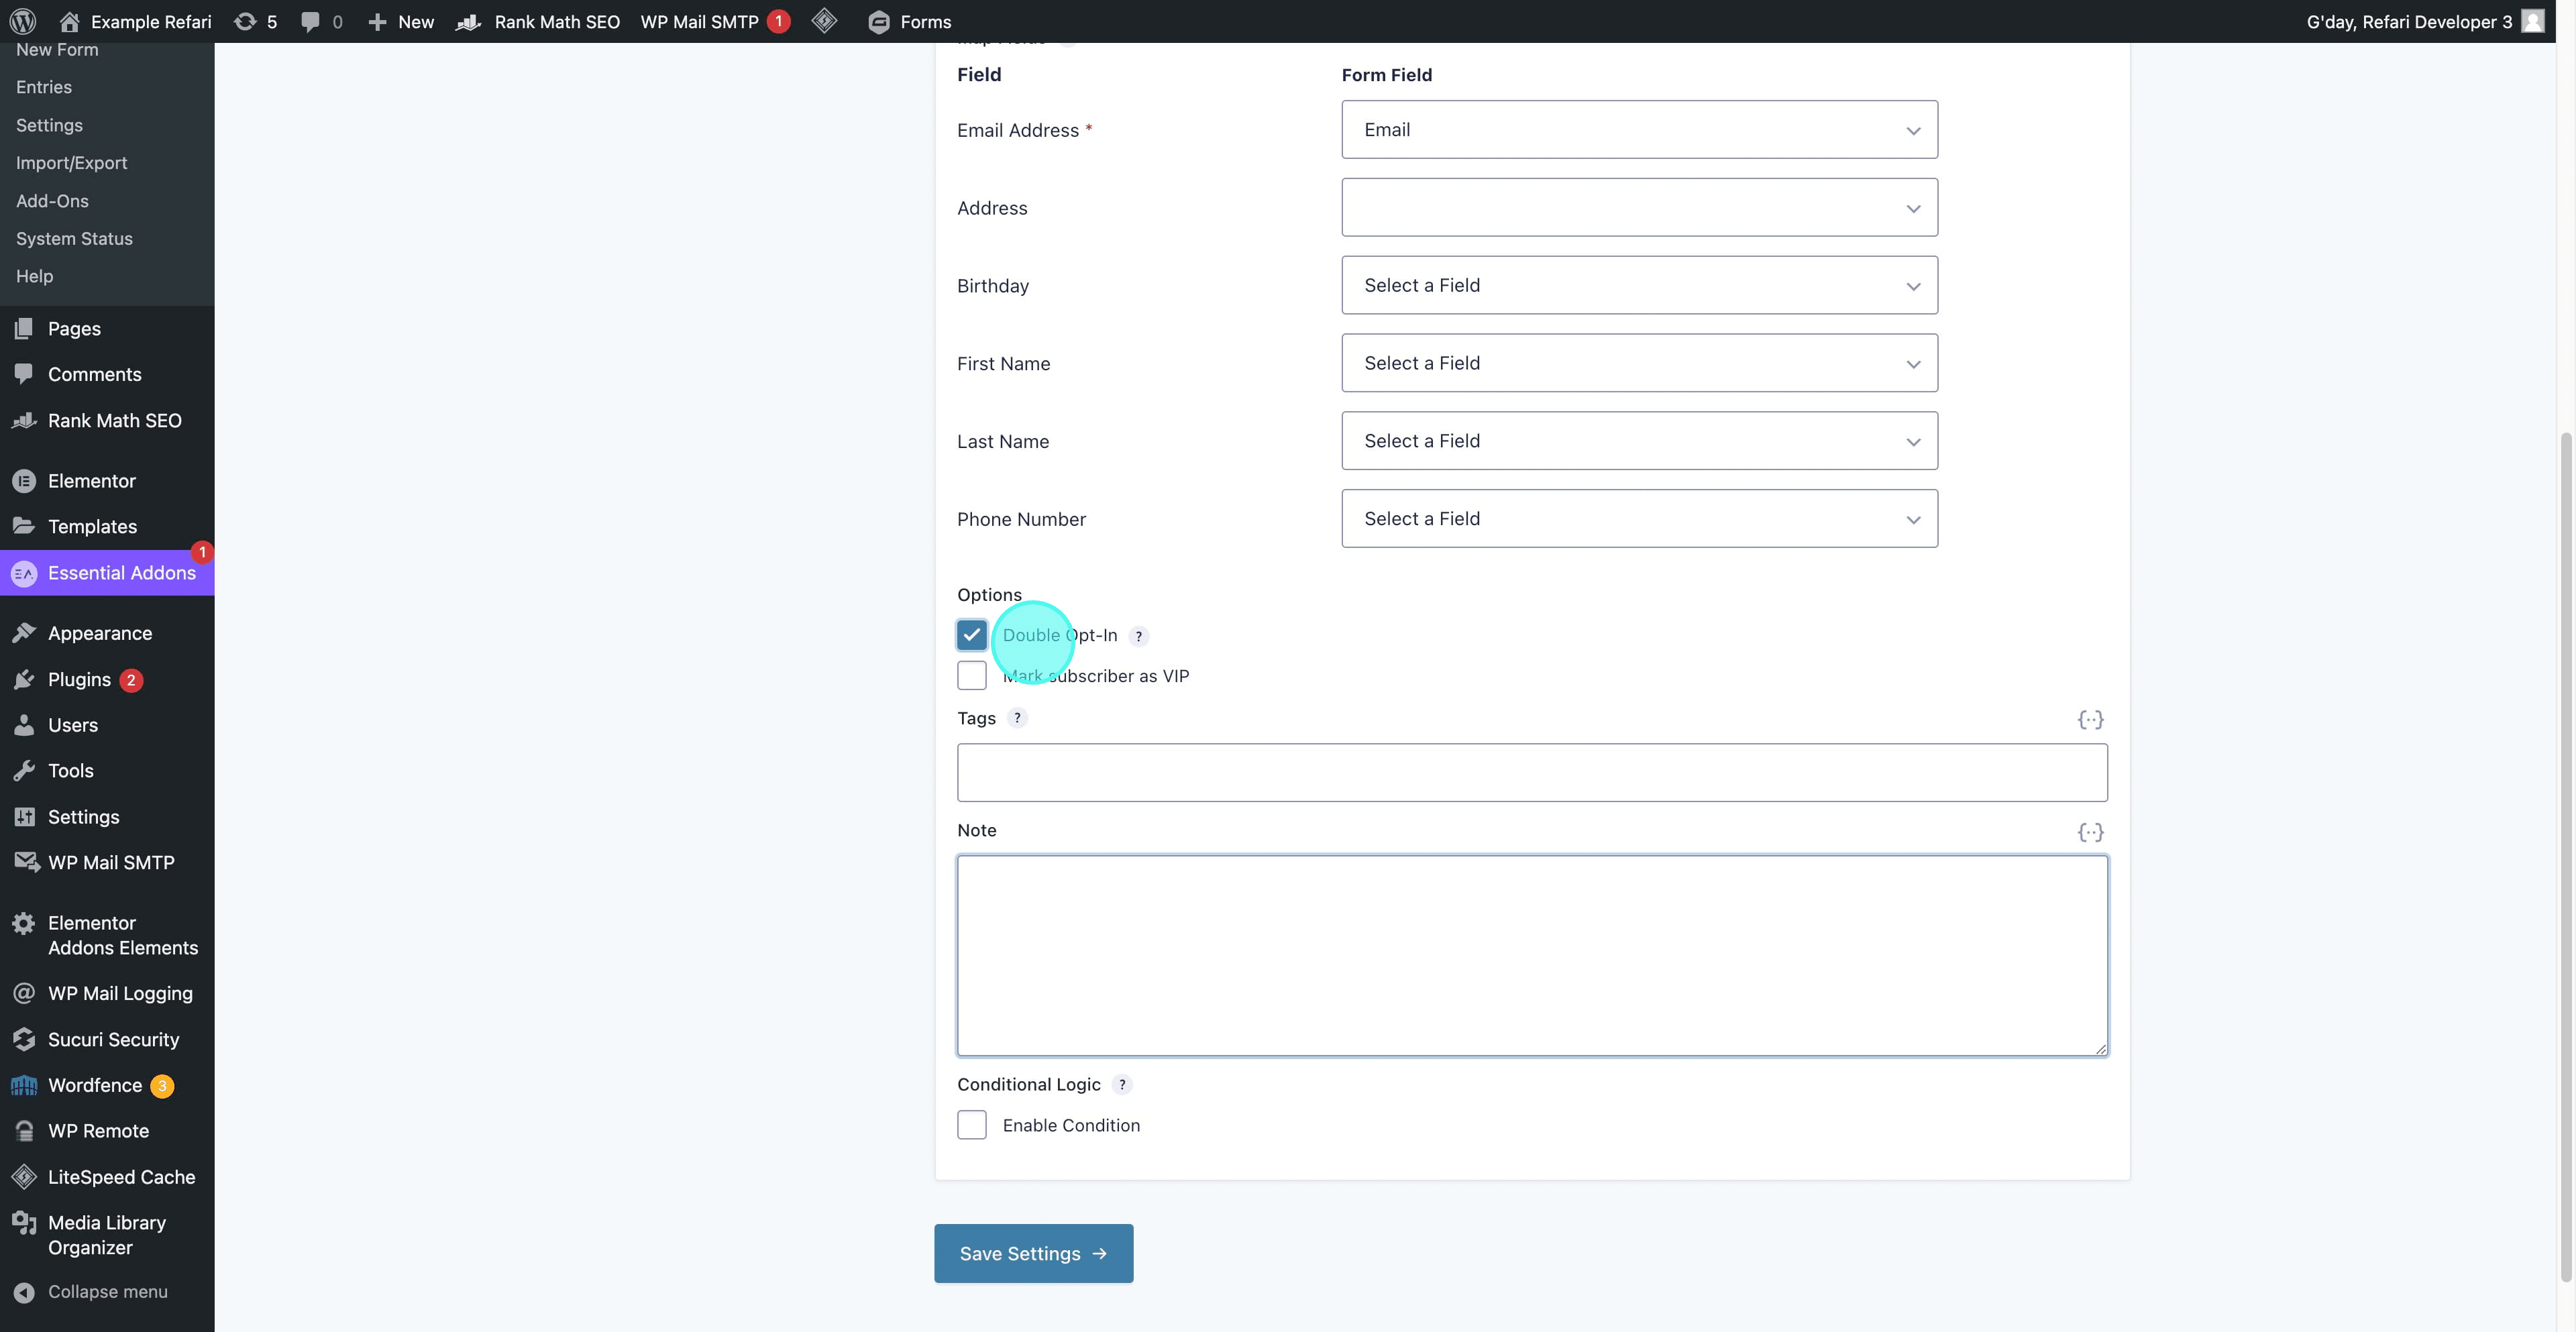Click the help icon next to Double Opt-In
The width and height of the screenshot is (2576, 1332).
point(1138,636)
